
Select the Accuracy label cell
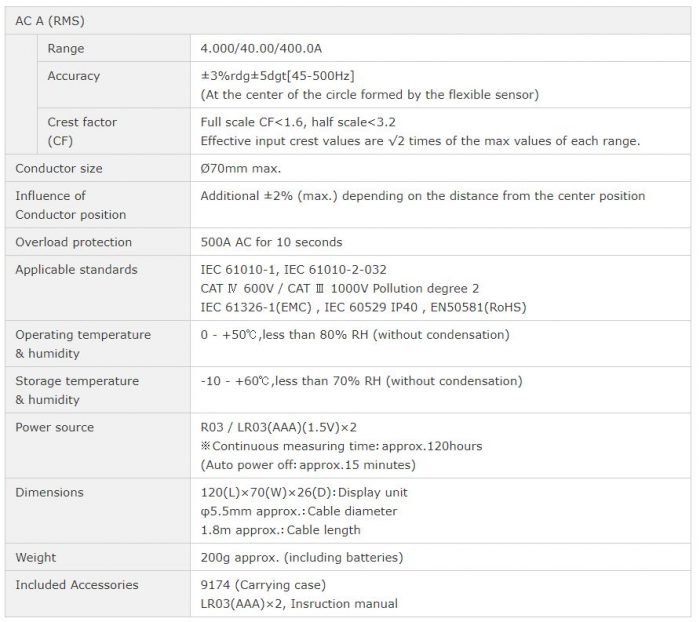(x=114, y=85)
